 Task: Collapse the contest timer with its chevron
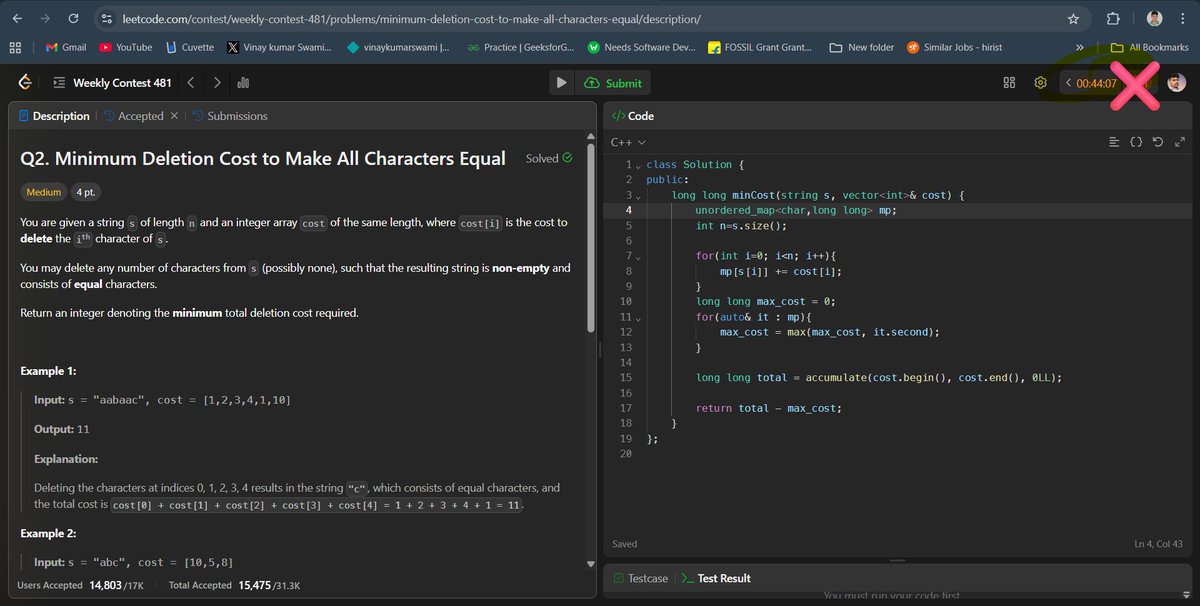click(x=1067, y=82)
